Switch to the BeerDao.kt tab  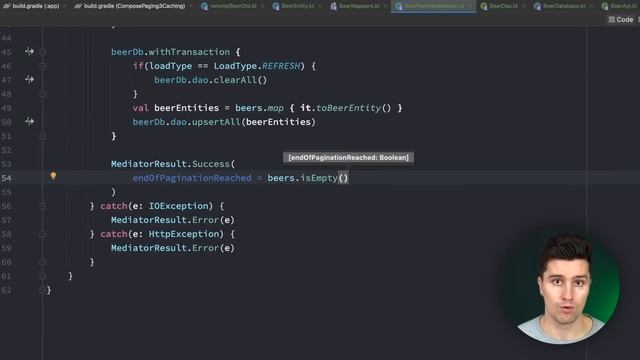[x=504, y=6]
